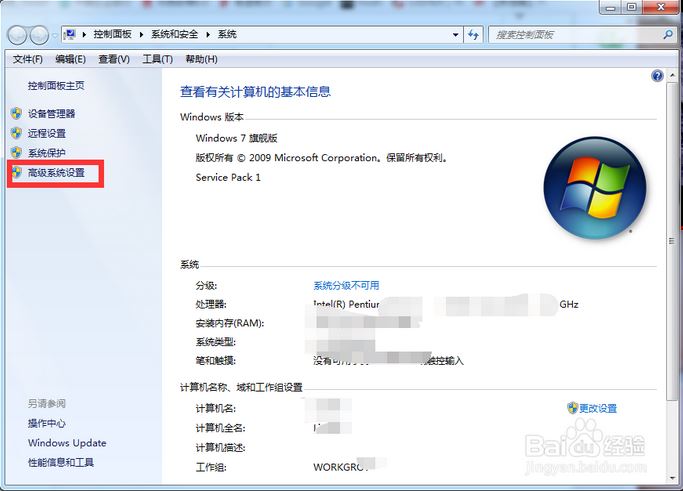
Task: Click the heading 查看有关计算机的基本信息
Action: [255, 91]
